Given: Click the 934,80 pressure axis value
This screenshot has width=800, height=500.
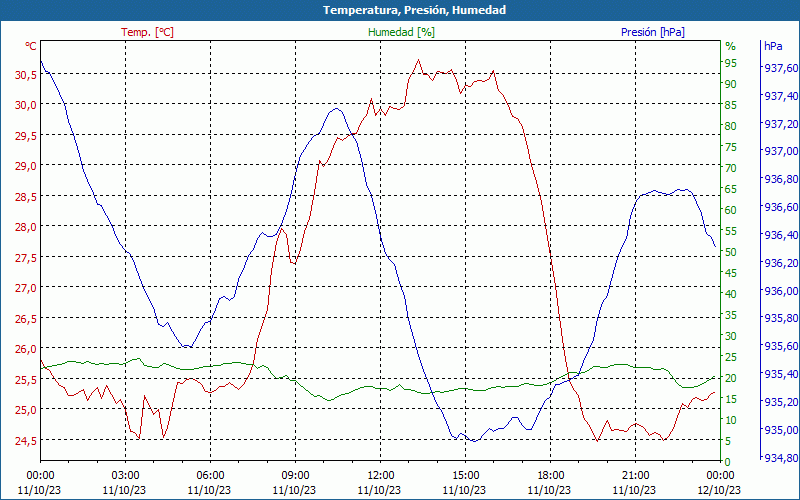Looking at the screenshot, I should point(781,458).
